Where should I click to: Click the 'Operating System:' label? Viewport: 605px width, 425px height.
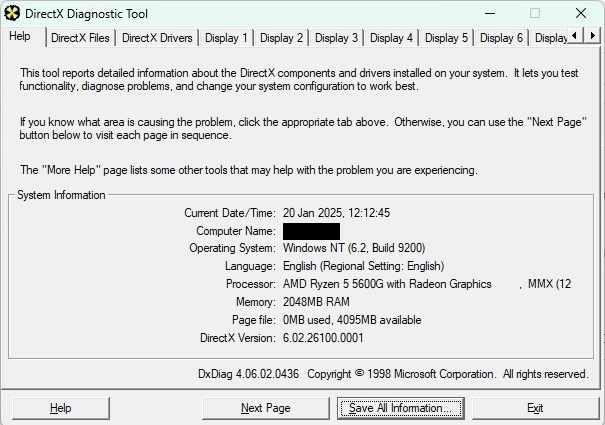click(x=232, y=248)
